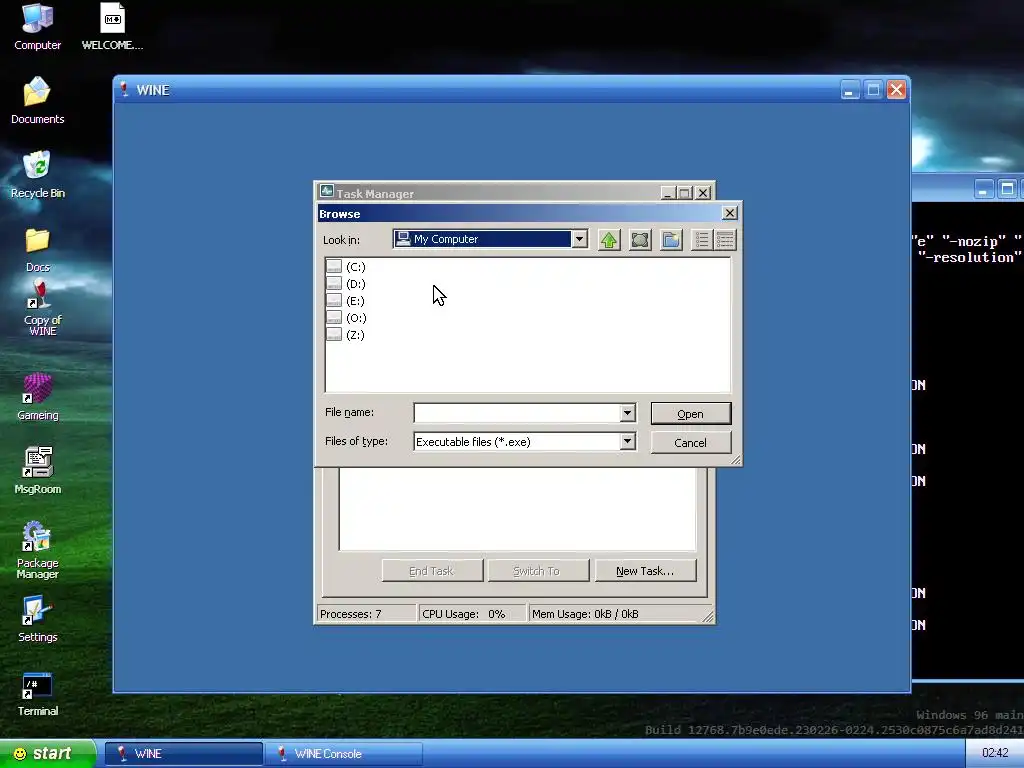Click the File name input field

(517, 412)
